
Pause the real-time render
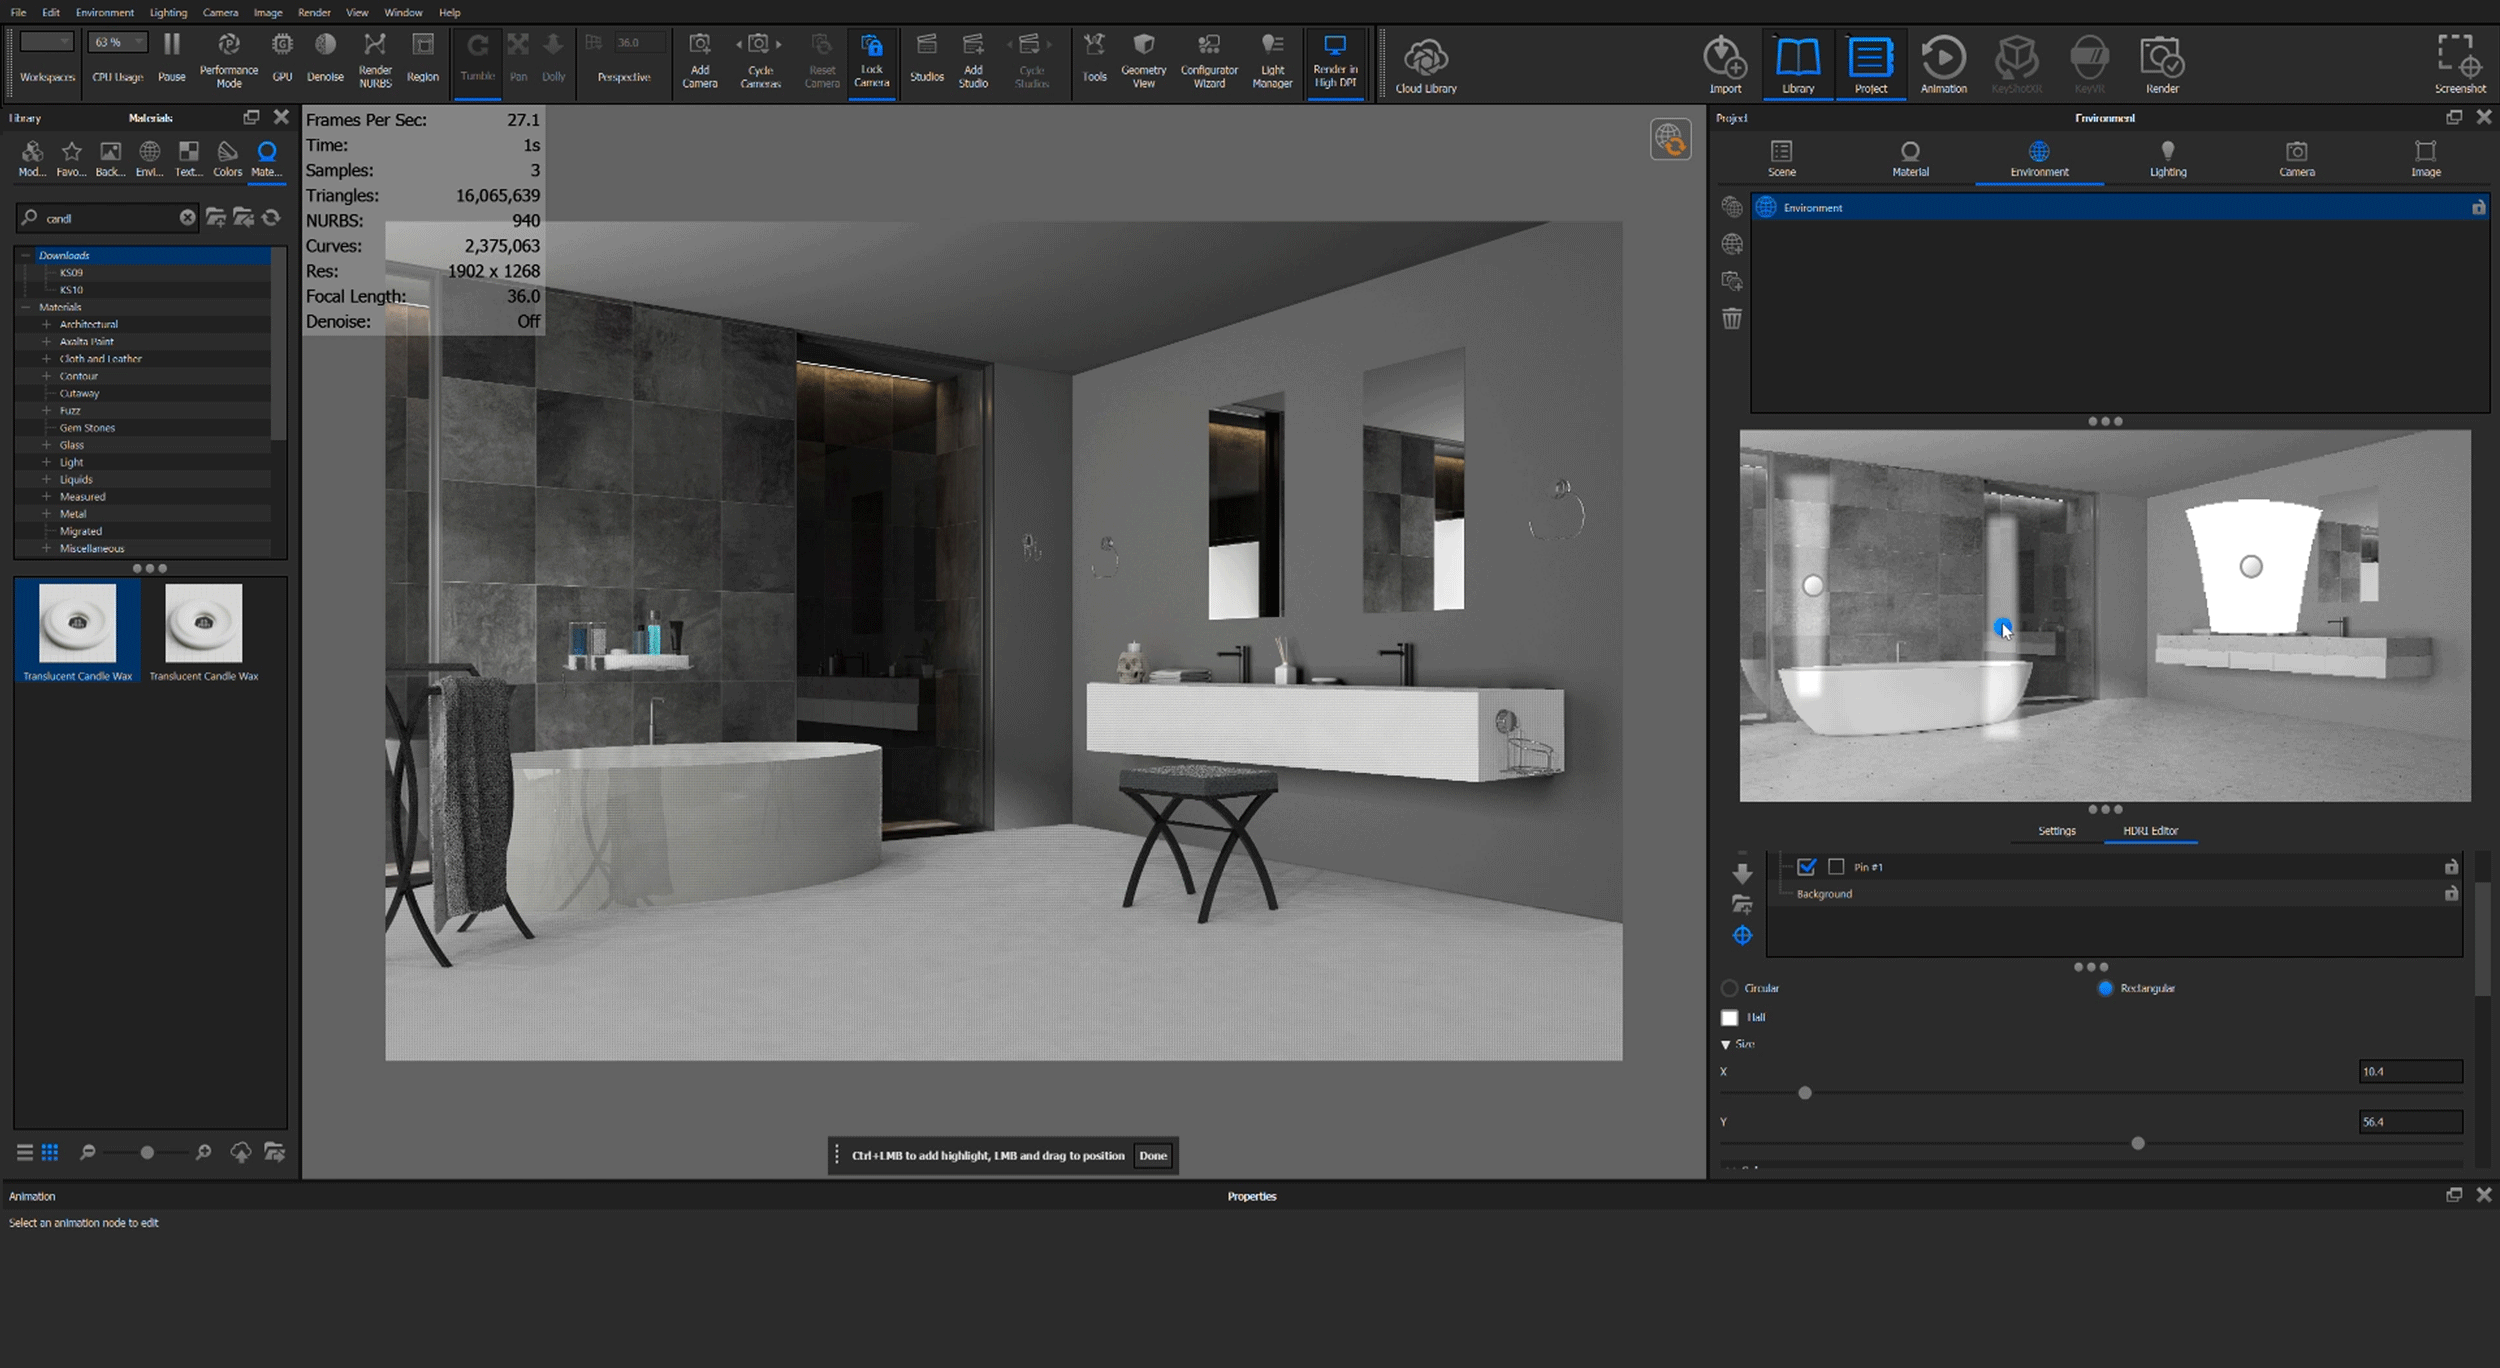(172, 58)
